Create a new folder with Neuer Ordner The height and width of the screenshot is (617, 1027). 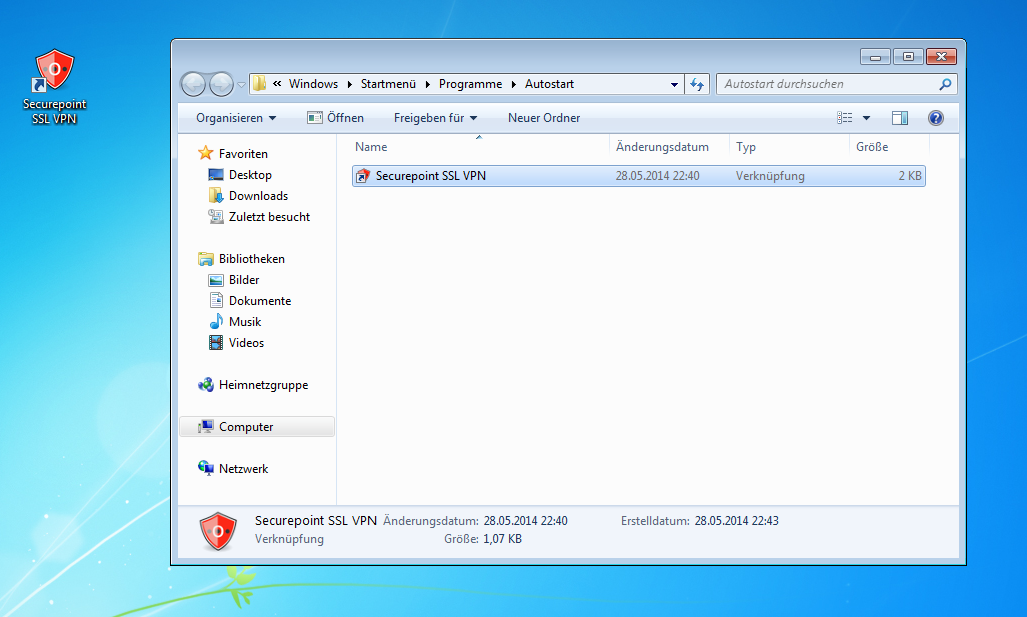click(544, 118)
